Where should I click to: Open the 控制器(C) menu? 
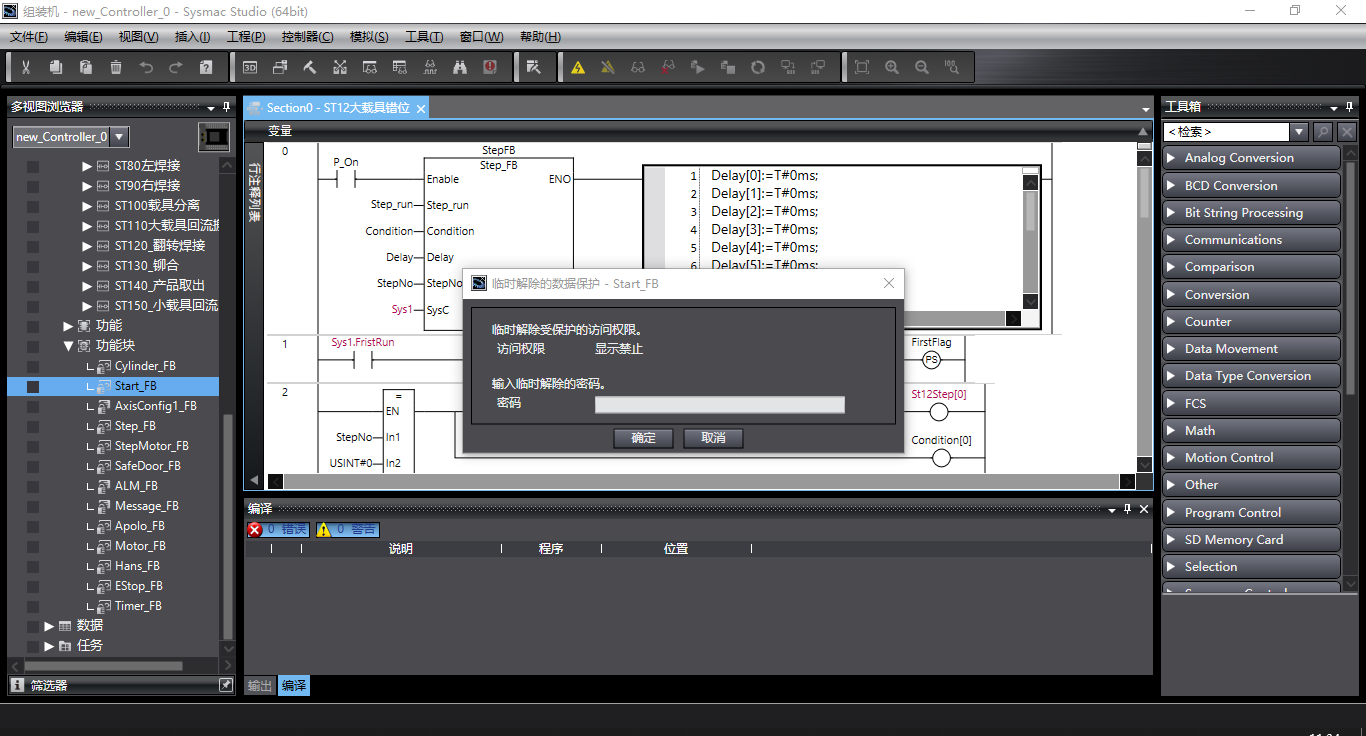coord(307,37)
